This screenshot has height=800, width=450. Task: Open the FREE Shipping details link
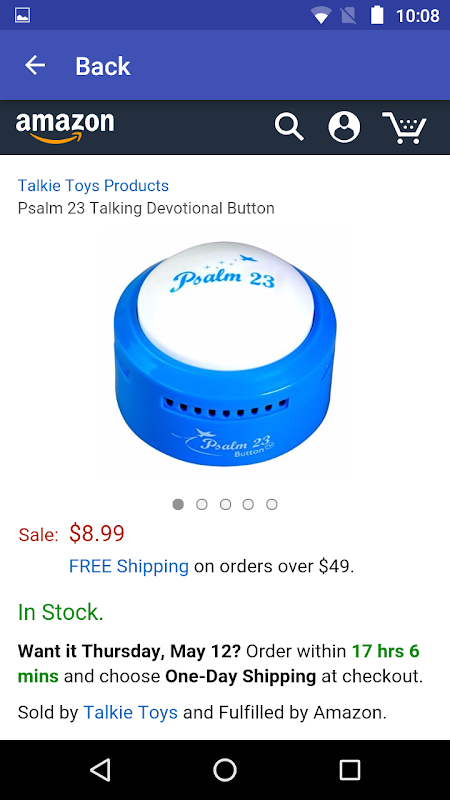(x=129, y=566)
